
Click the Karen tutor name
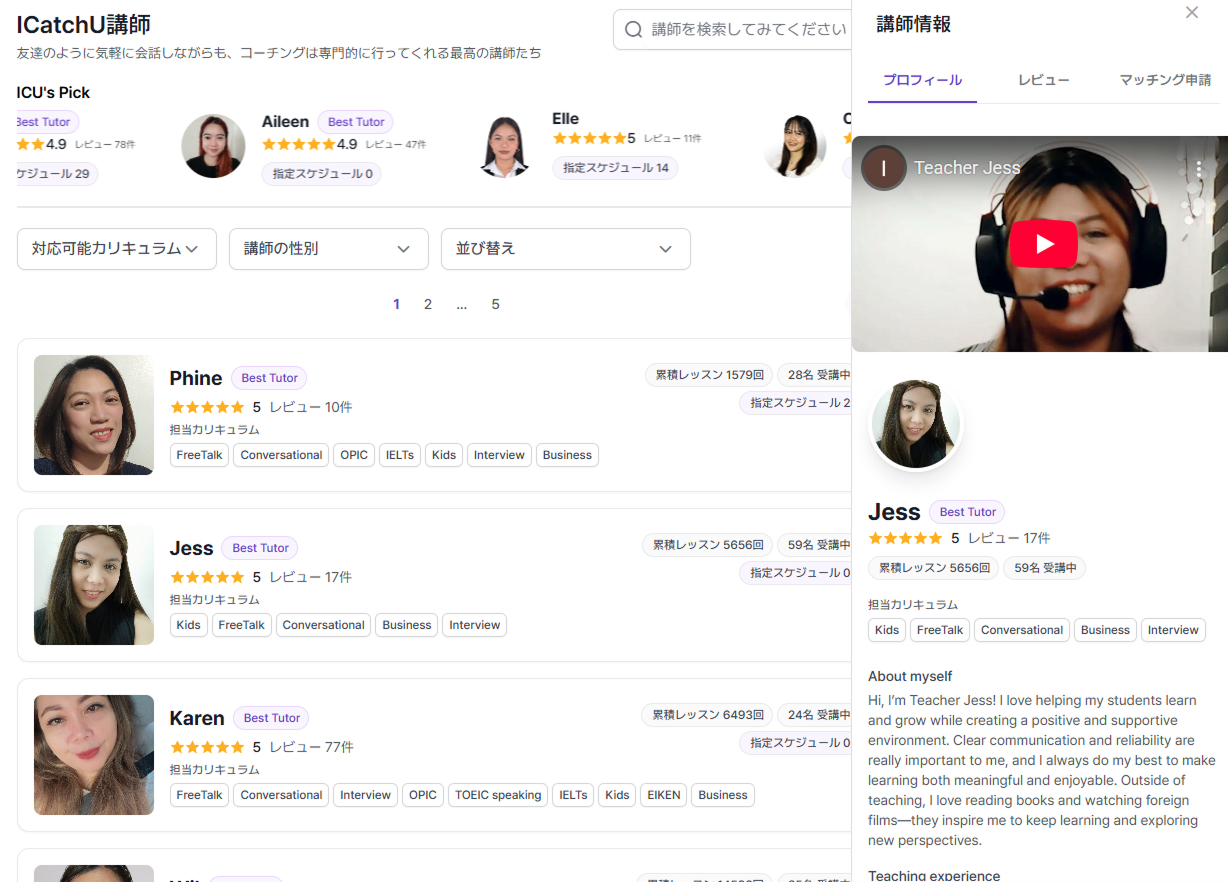click(197, 718)
